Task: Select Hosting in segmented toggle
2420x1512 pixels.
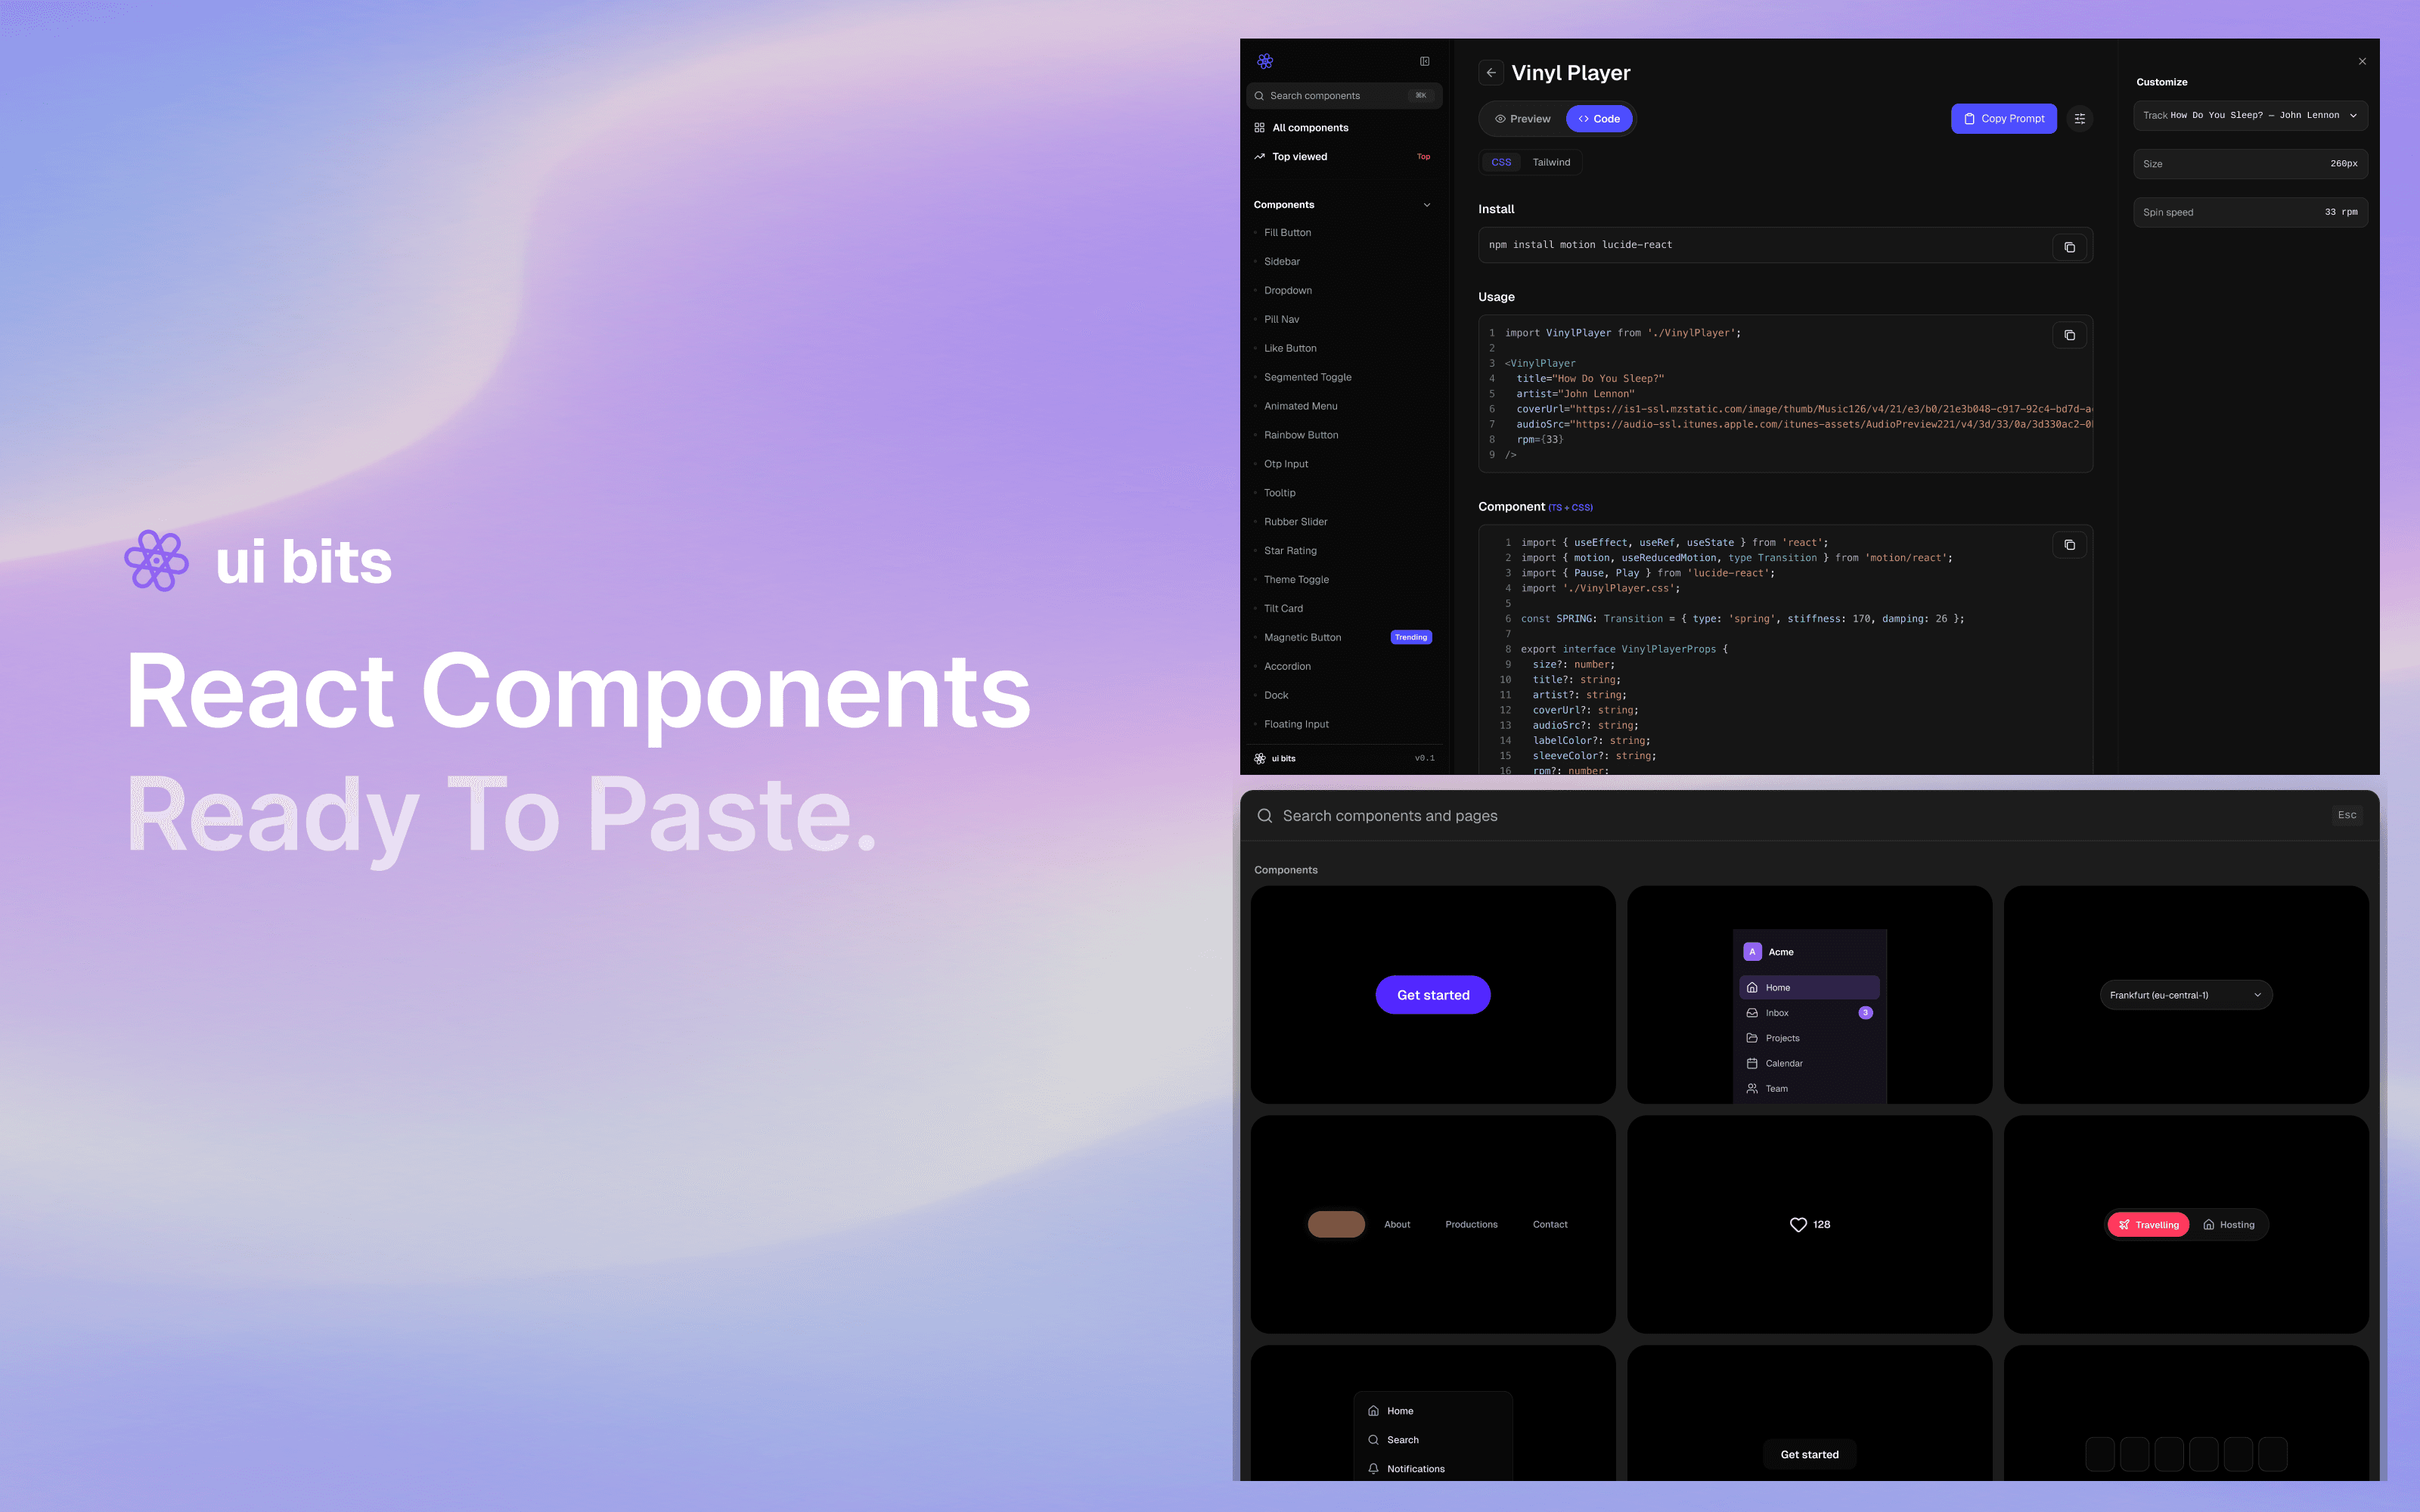Action: tap(2228, 1225)
